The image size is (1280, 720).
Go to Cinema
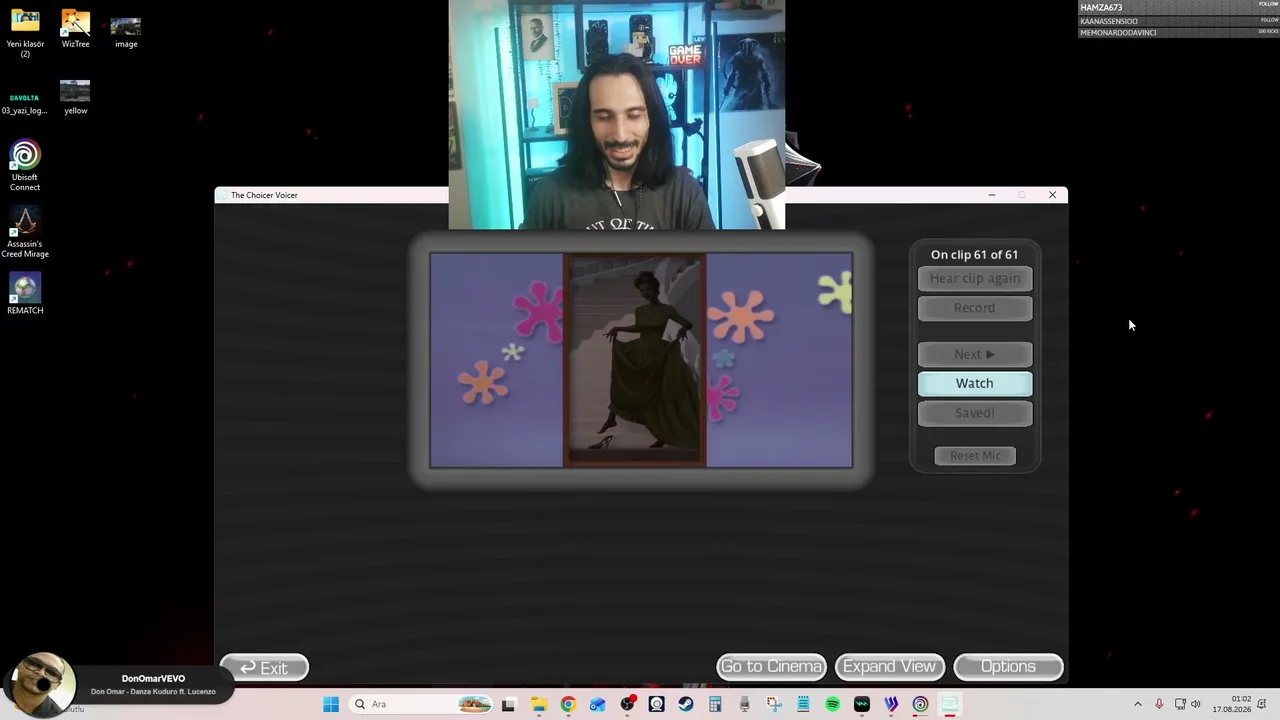[x=771, y=667]
